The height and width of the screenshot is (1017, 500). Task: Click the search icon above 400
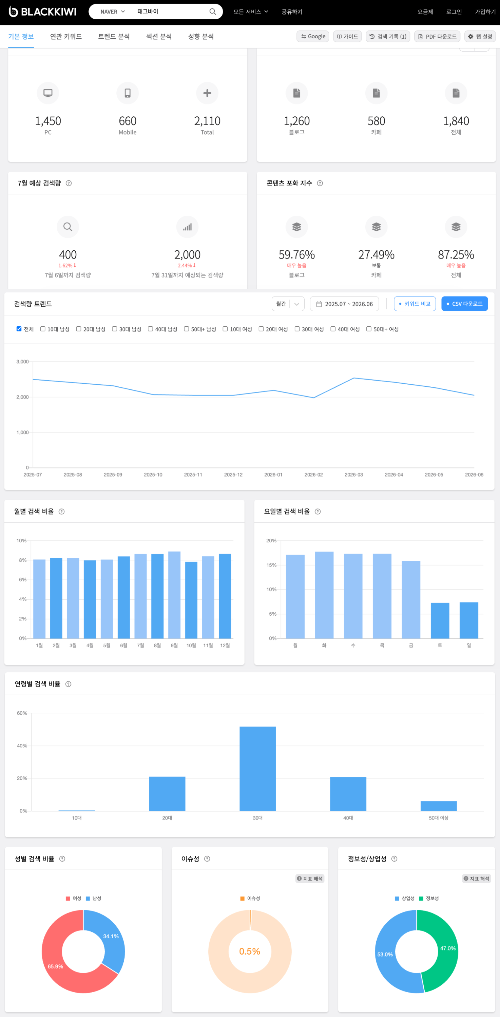(x=67, y=227)
